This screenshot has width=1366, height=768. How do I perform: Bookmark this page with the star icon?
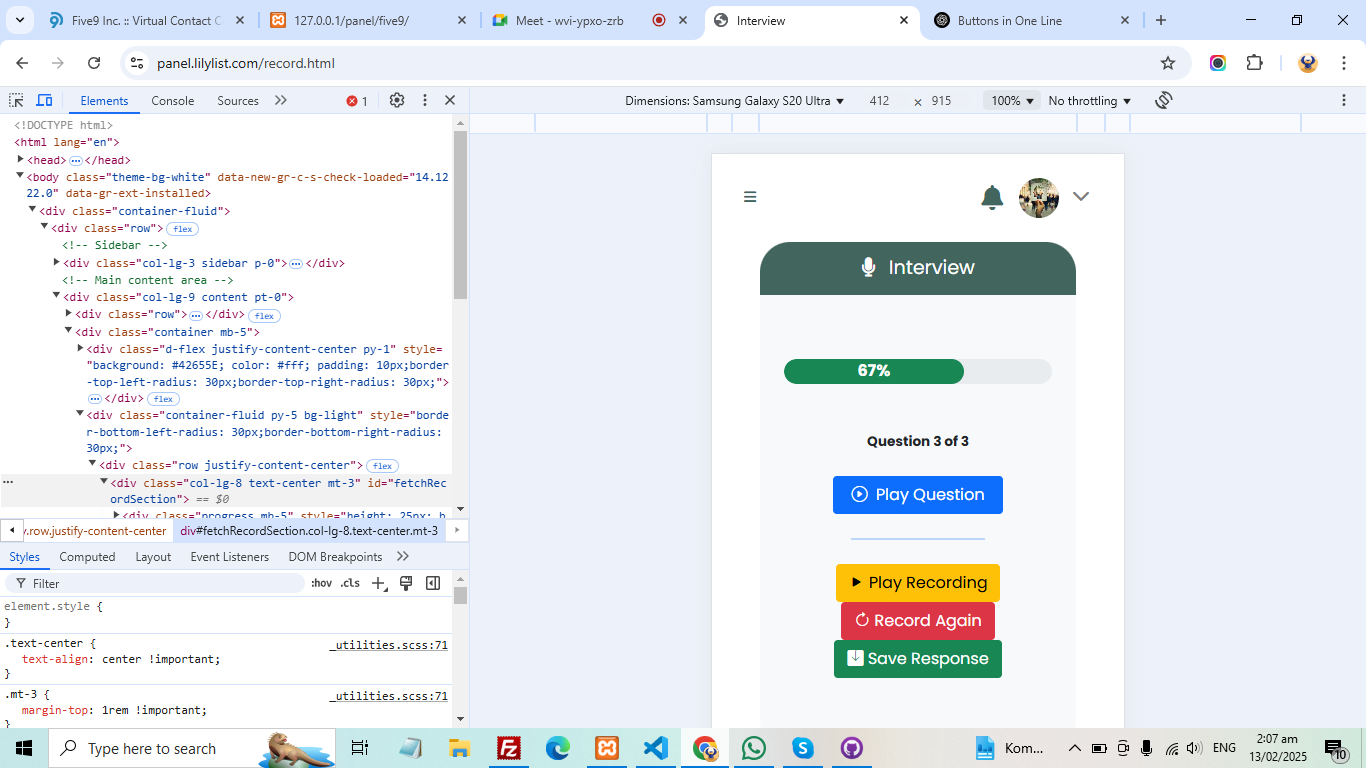click(x=1167, y=63)
